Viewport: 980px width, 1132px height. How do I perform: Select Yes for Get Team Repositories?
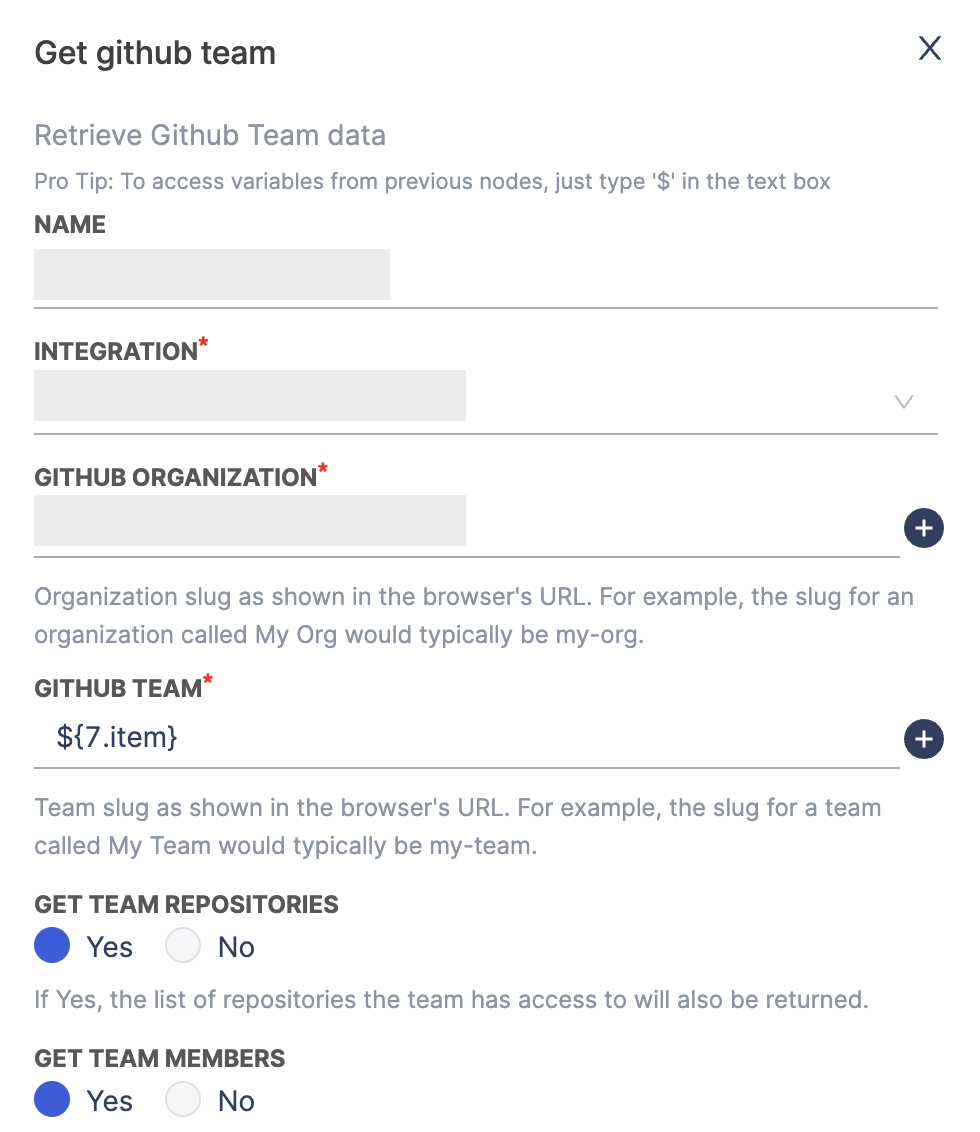coord(52,946)
